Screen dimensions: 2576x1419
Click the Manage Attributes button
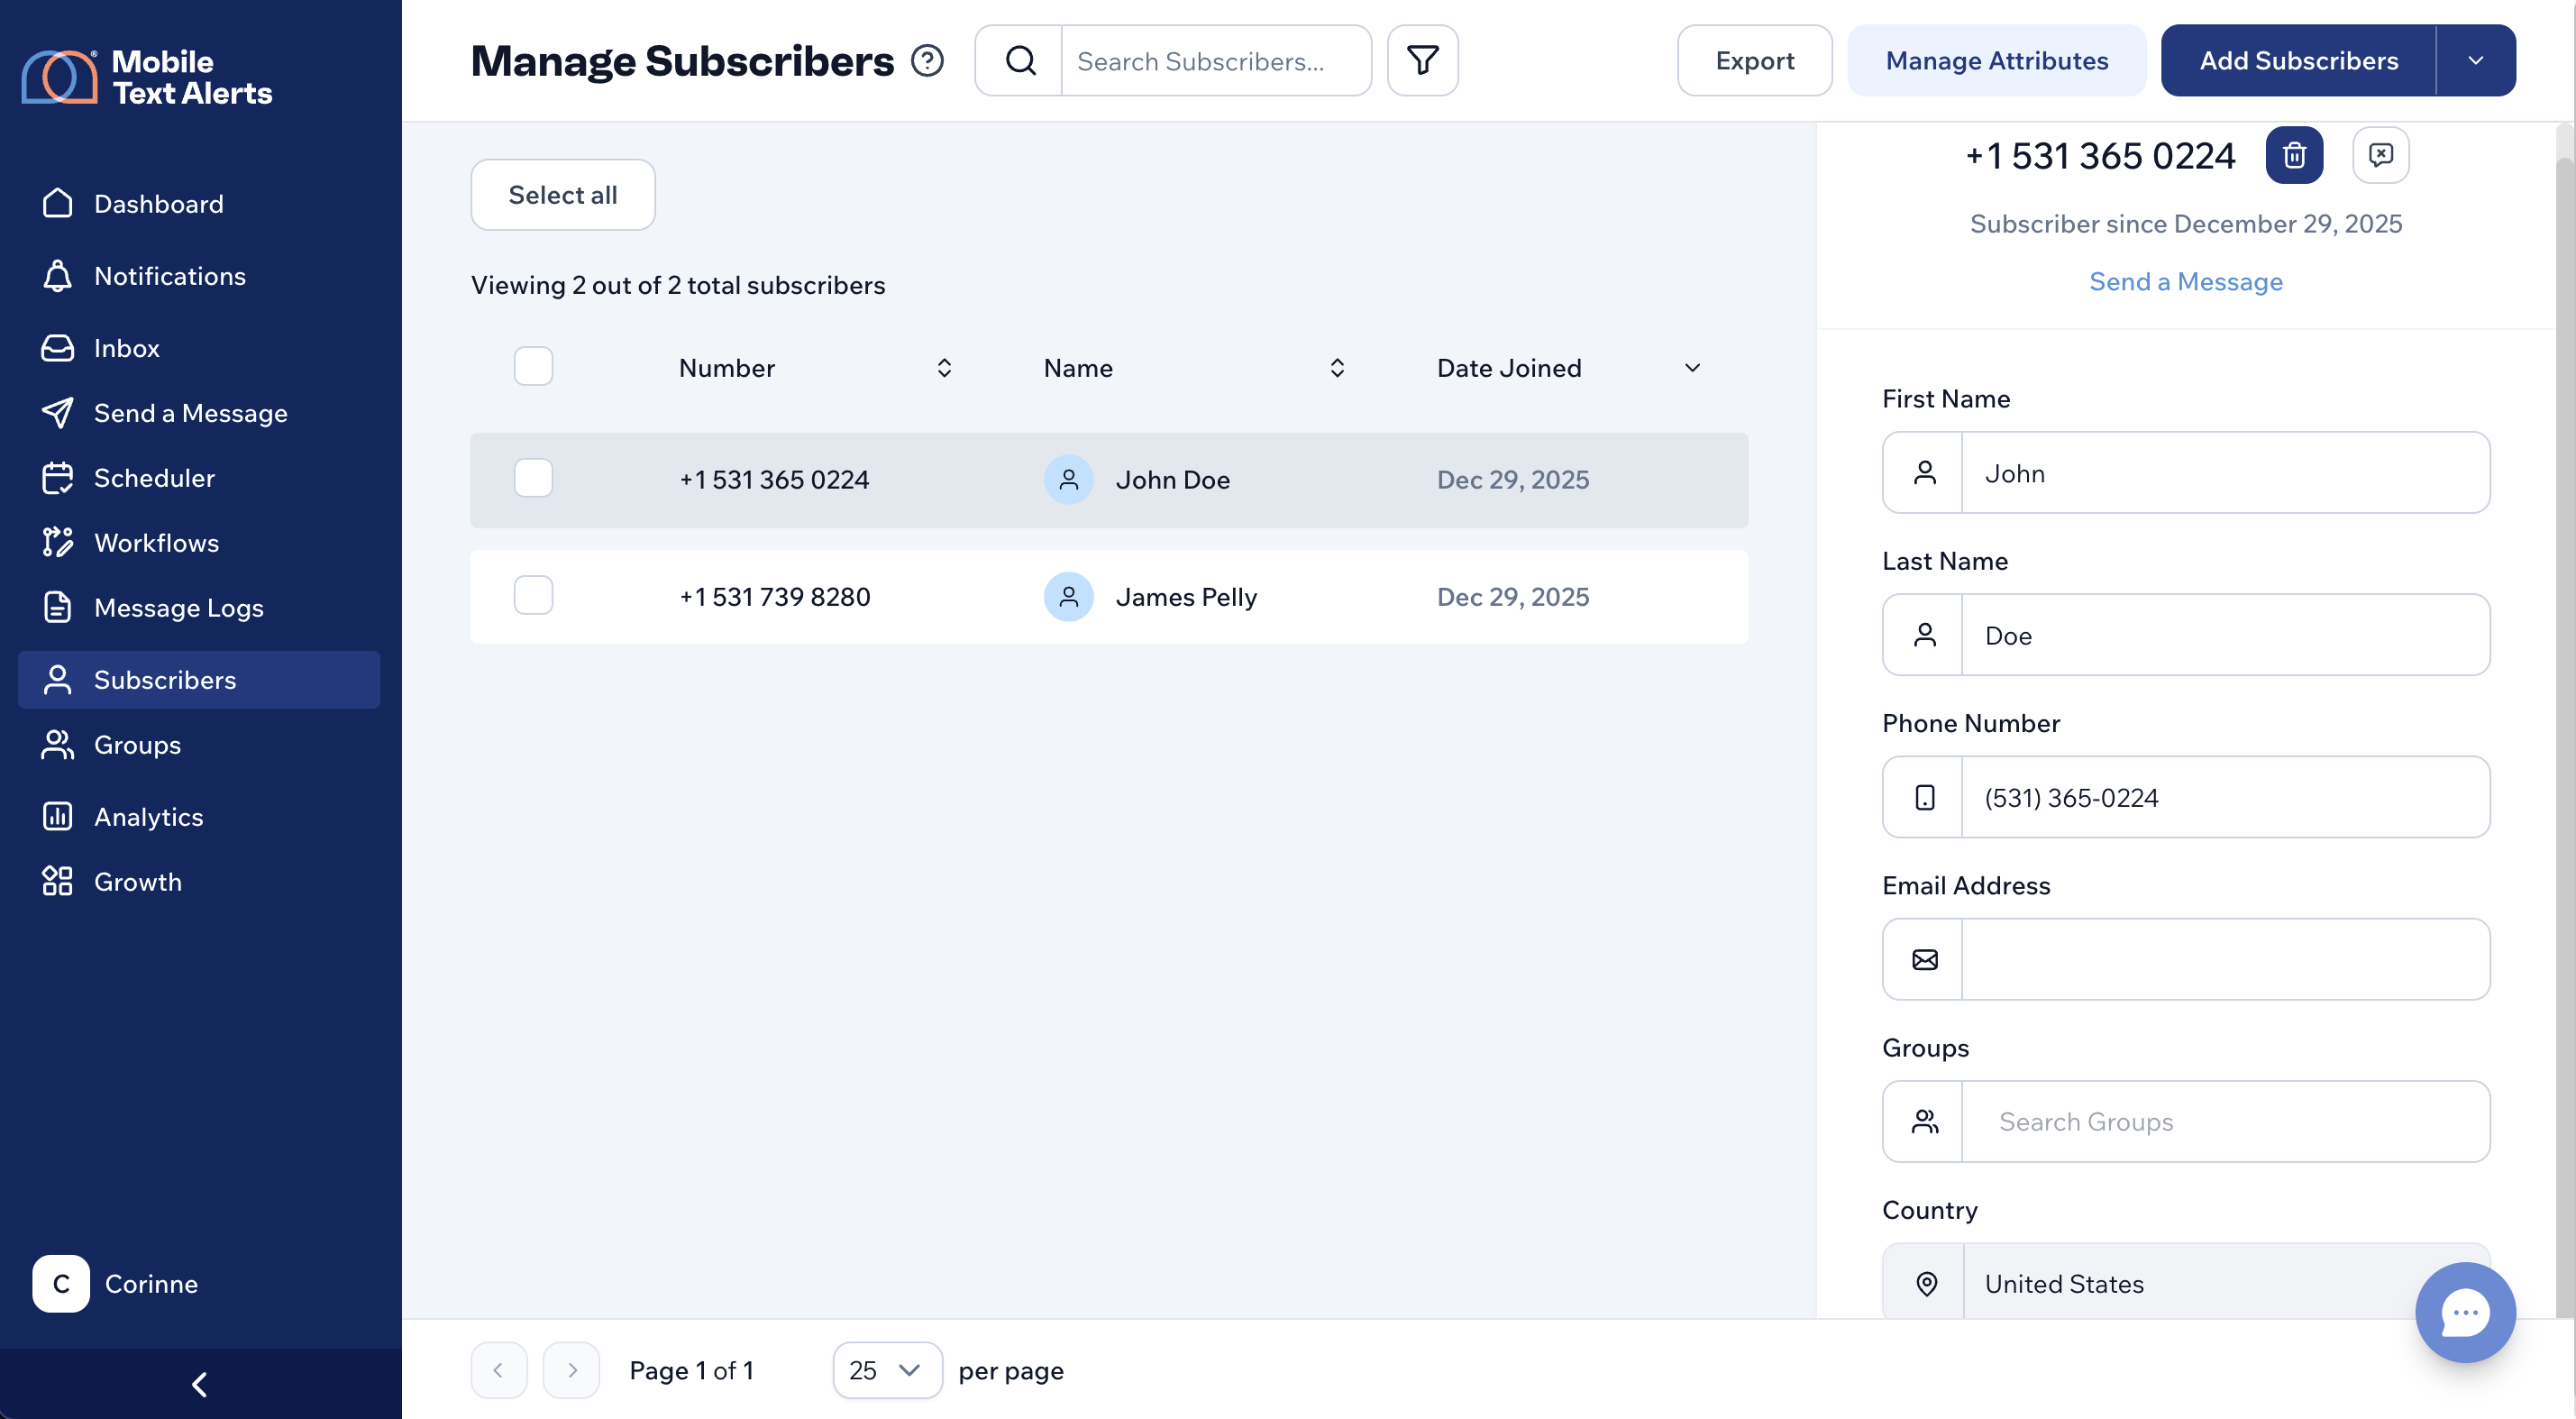click(1996, 60)
